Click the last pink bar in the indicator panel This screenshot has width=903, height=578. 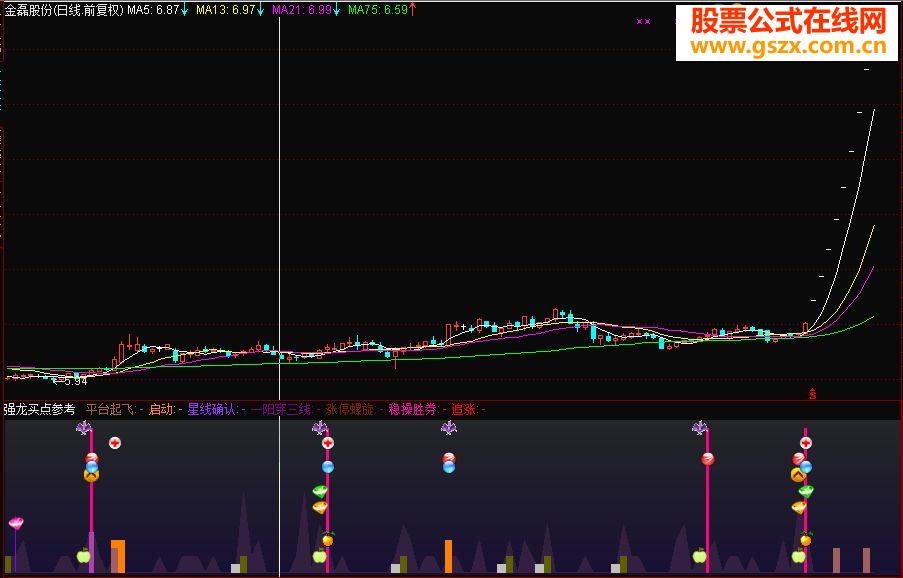(x=866, y=560)
